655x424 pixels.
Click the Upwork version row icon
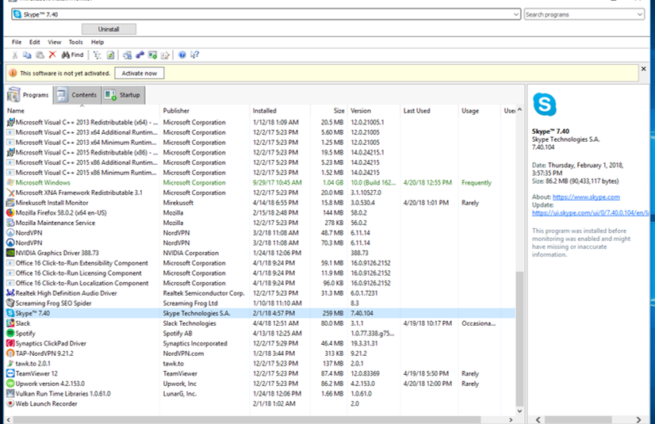pyautogui.click(x=10, y=383)
